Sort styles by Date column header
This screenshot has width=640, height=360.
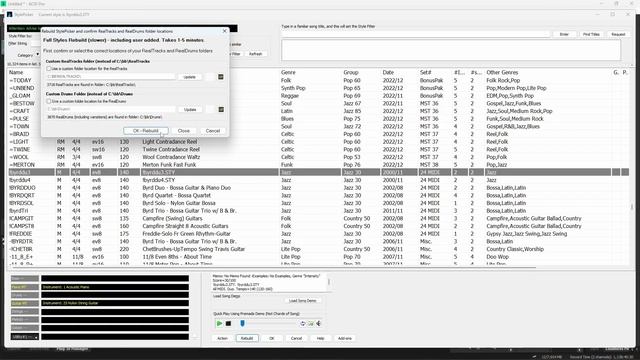pos(388,72)
